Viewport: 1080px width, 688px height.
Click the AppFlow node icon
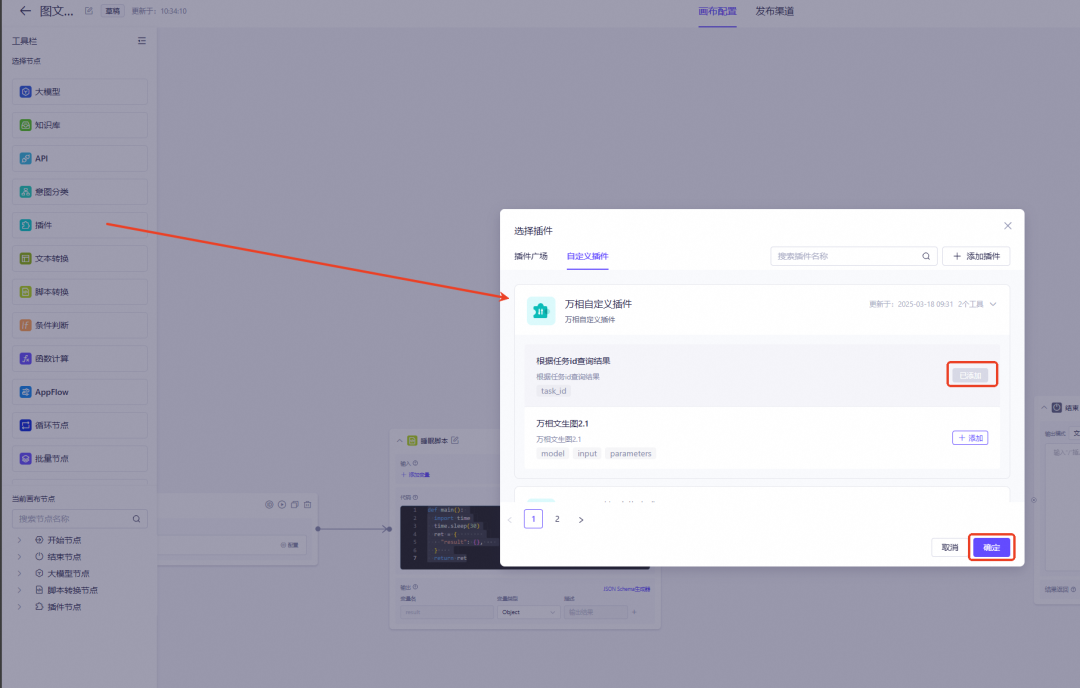click(26, 392)
